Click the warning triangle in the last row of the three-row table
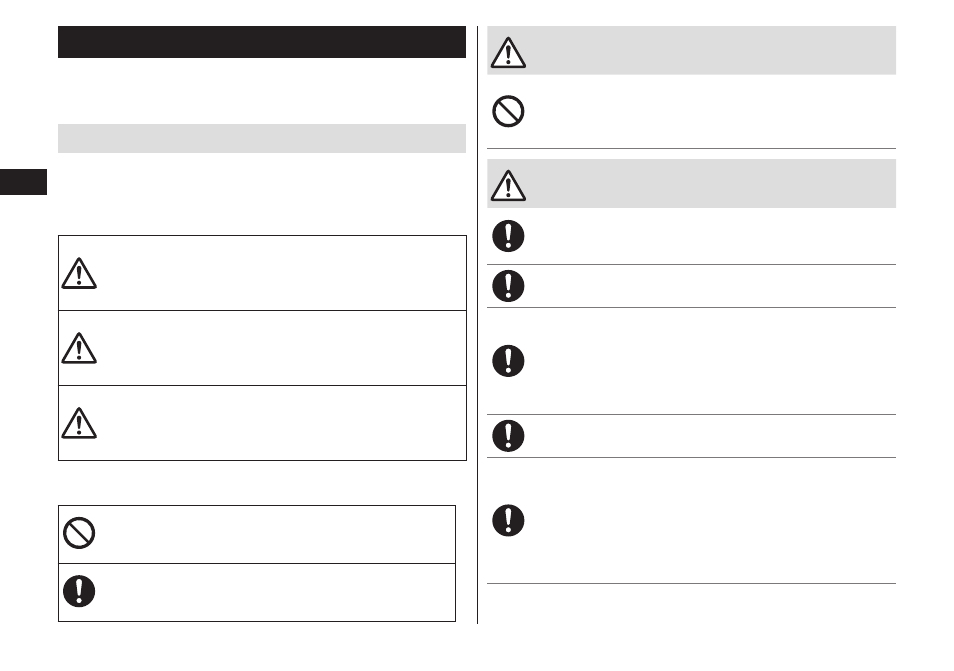 [79, 423]
